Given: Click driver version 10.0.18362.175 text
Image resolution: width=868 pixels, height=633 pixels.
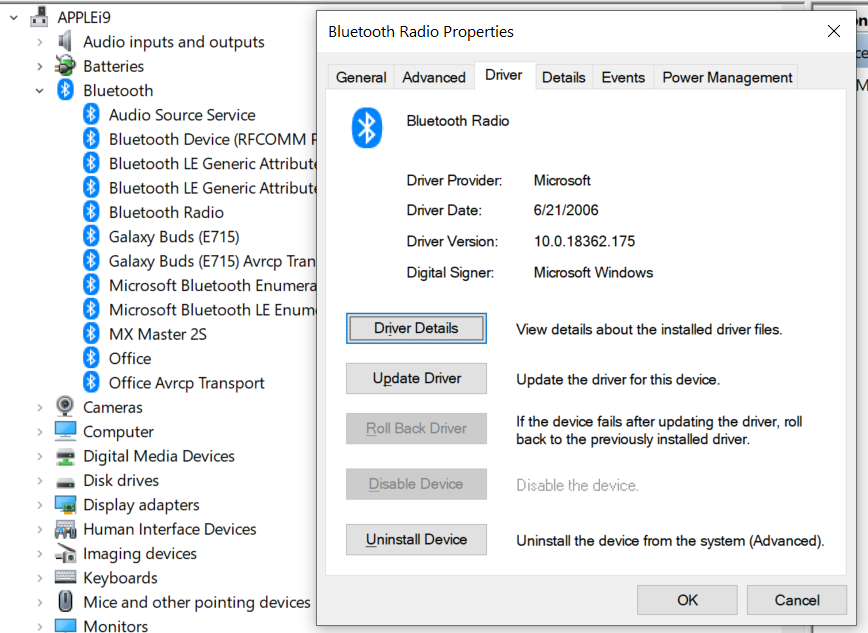Looking at the screenshot, I should click(584, 241).
